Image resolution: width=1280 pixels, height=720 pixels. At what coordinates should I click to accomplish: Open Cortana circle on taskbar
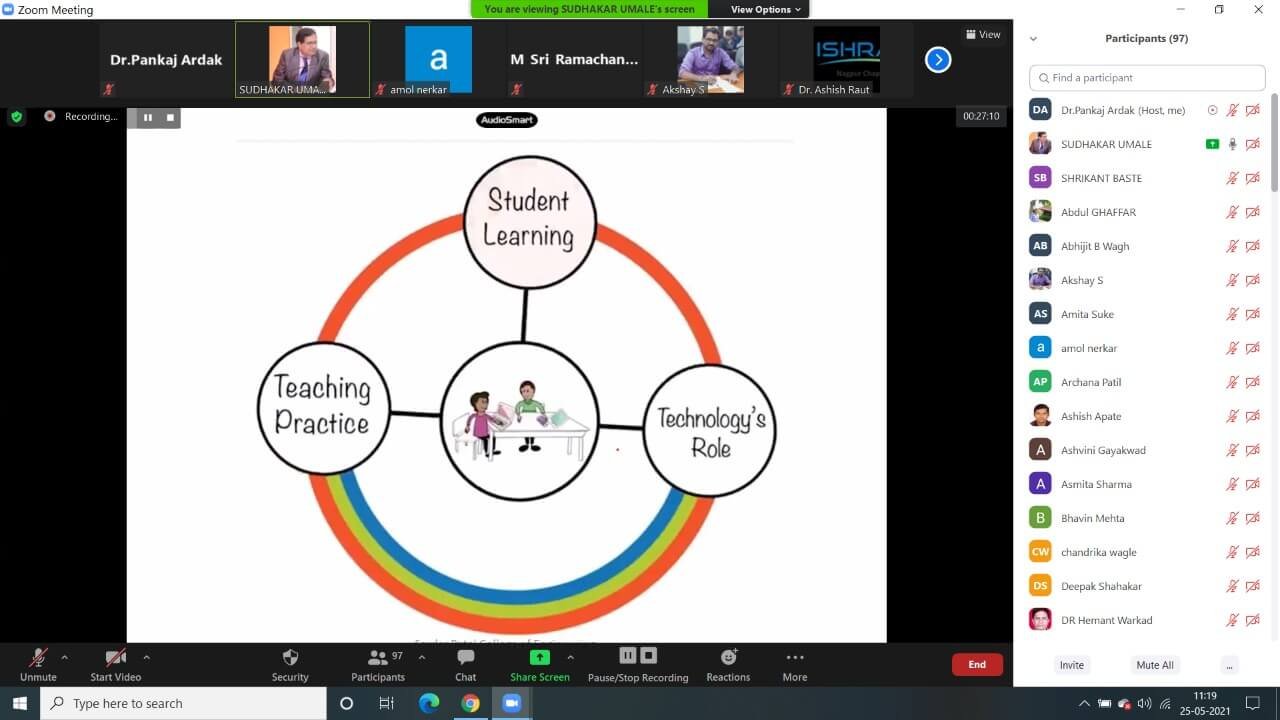click(x=346, y=703)
